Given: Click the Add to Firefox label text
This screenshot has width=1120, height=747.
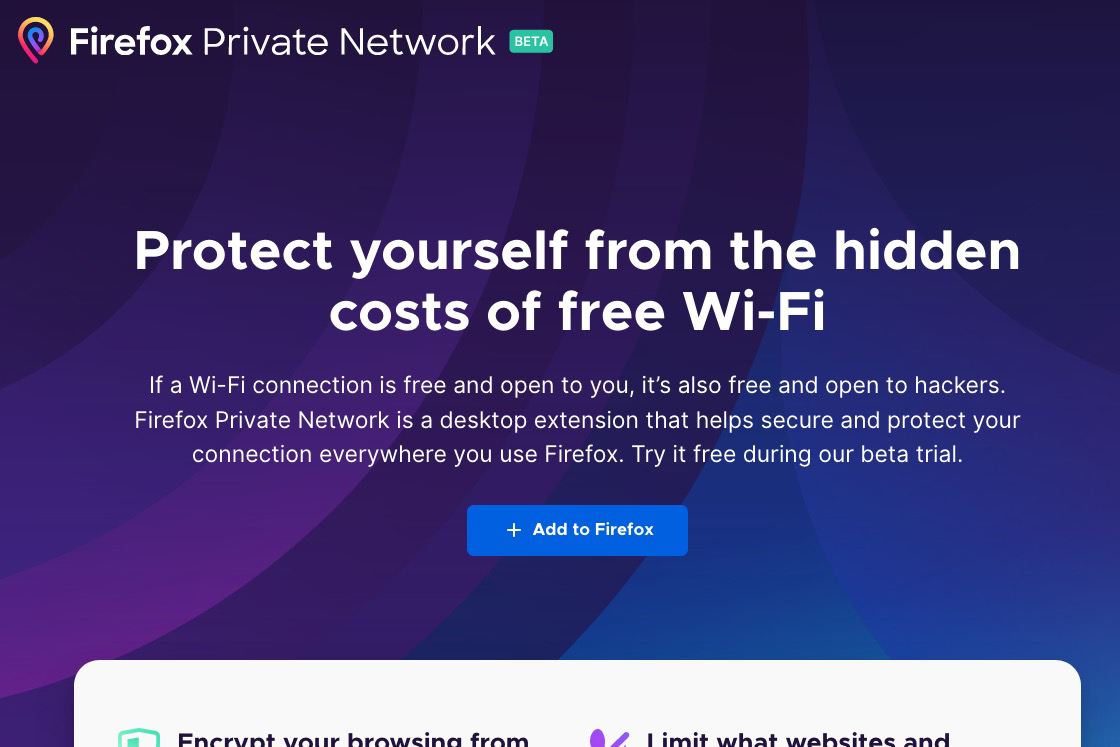Looking at the screenshot, I should 593,530.
